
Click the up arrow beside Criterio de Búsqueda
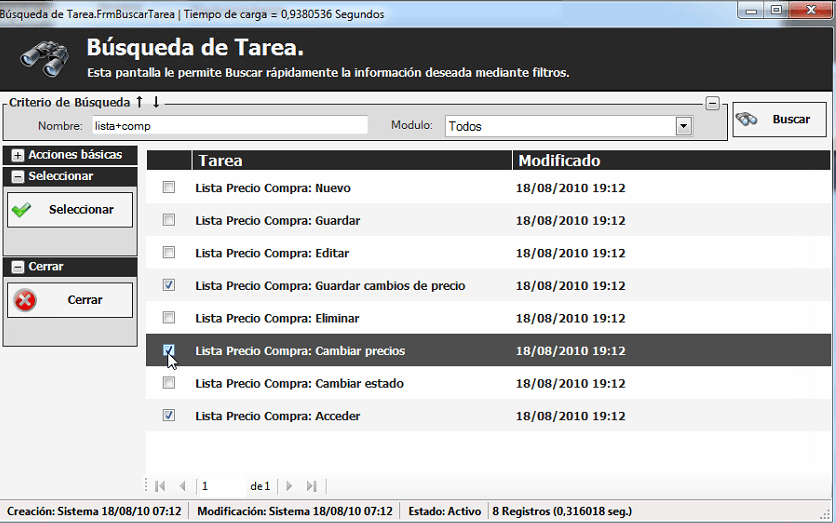(x=140, y=102)
